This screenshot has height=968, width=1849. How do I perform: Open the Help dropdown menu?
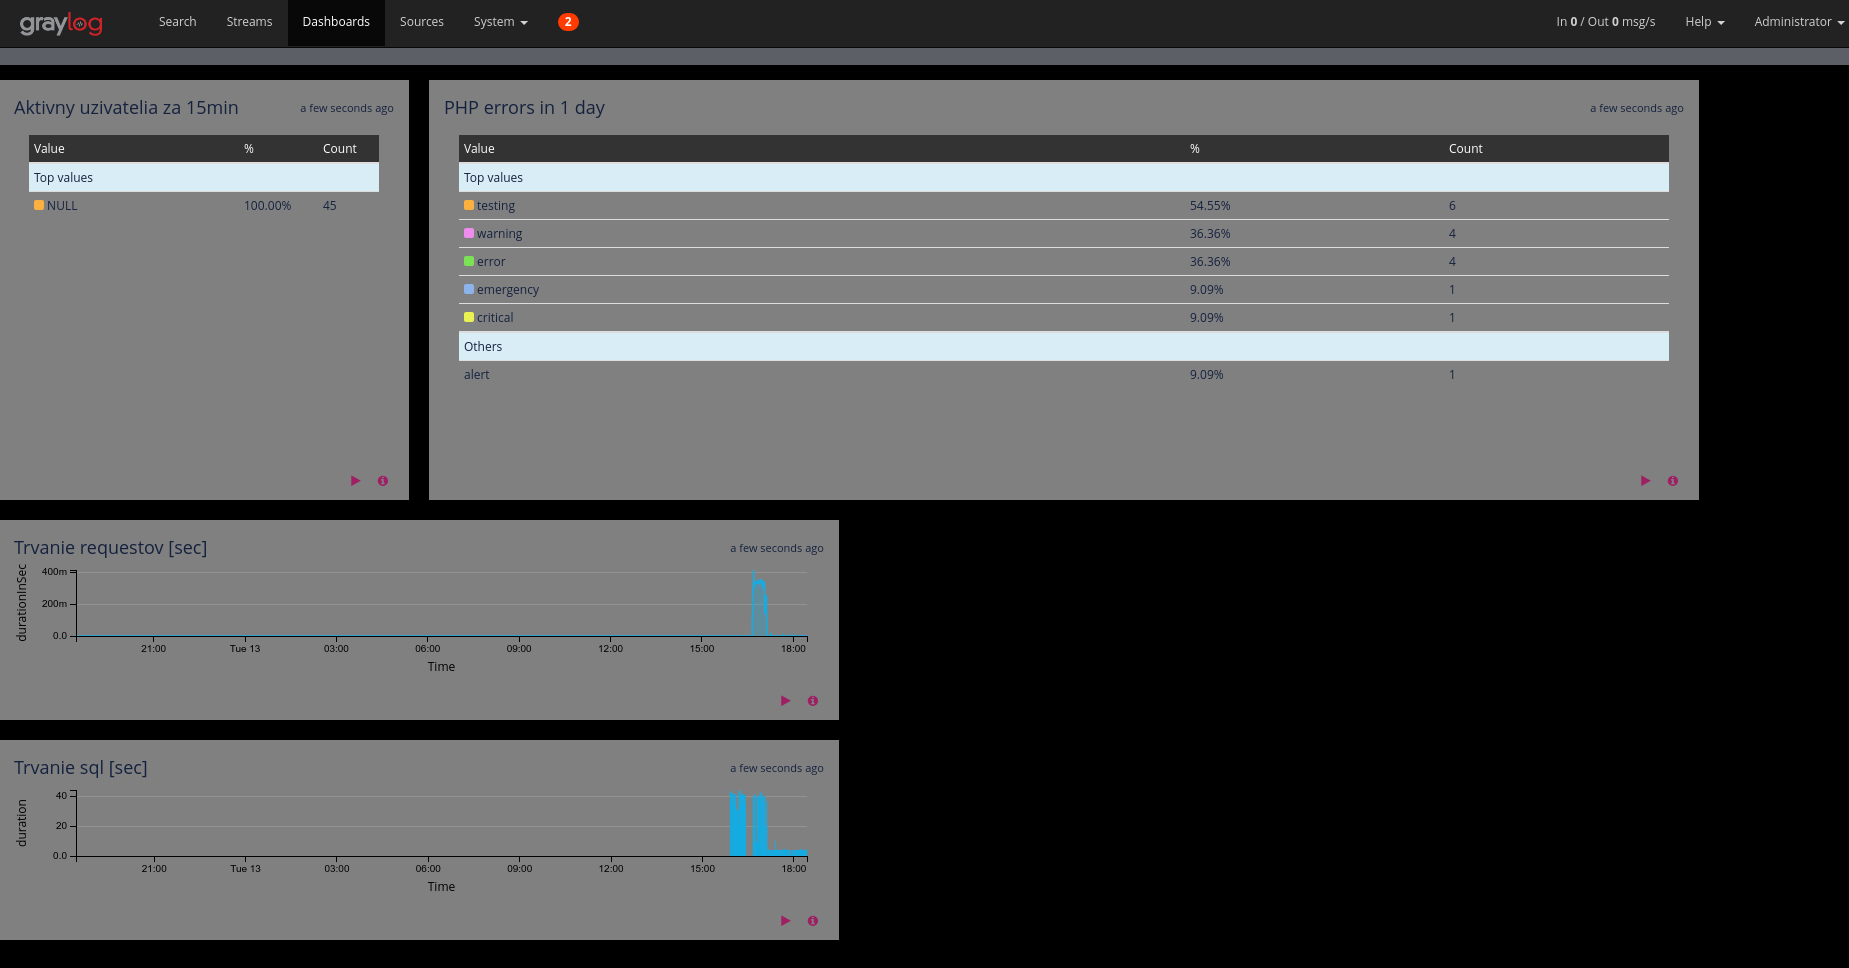click(1703, 21)
